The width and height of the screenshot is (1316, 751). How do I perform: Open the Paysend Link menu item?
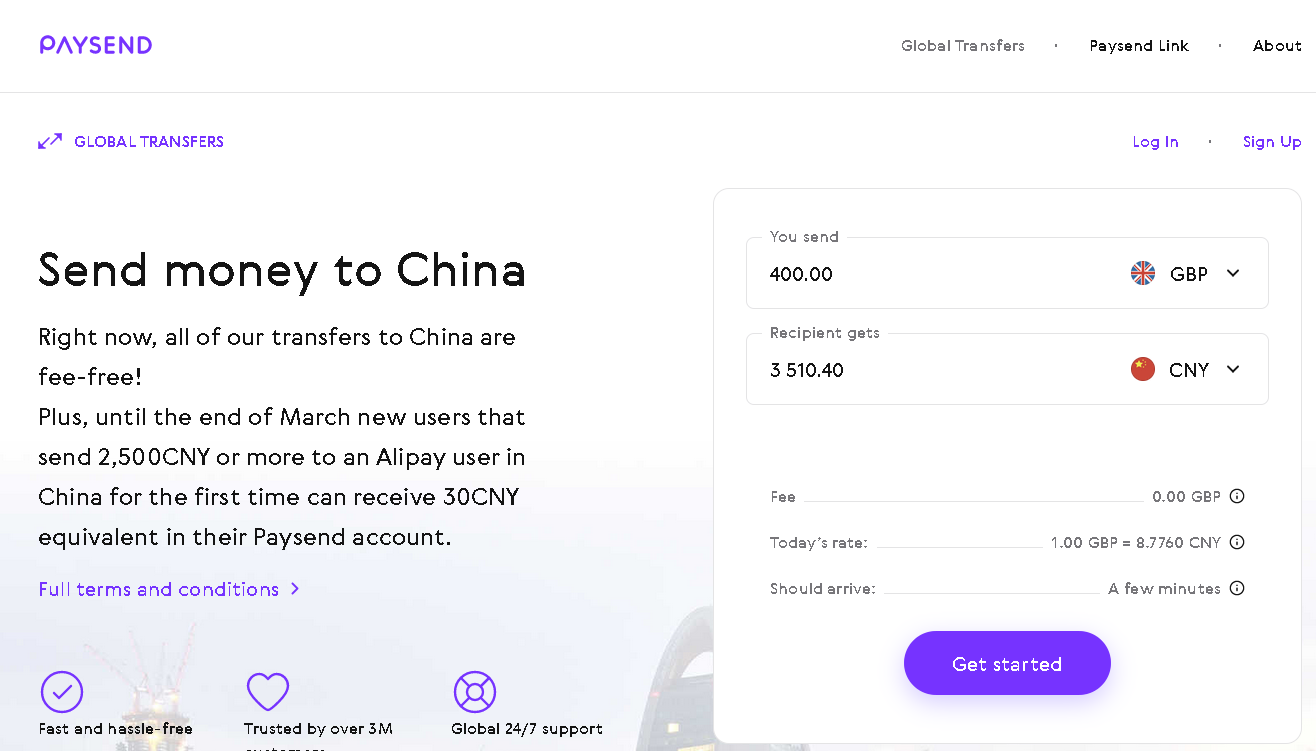click(1139, 46)
